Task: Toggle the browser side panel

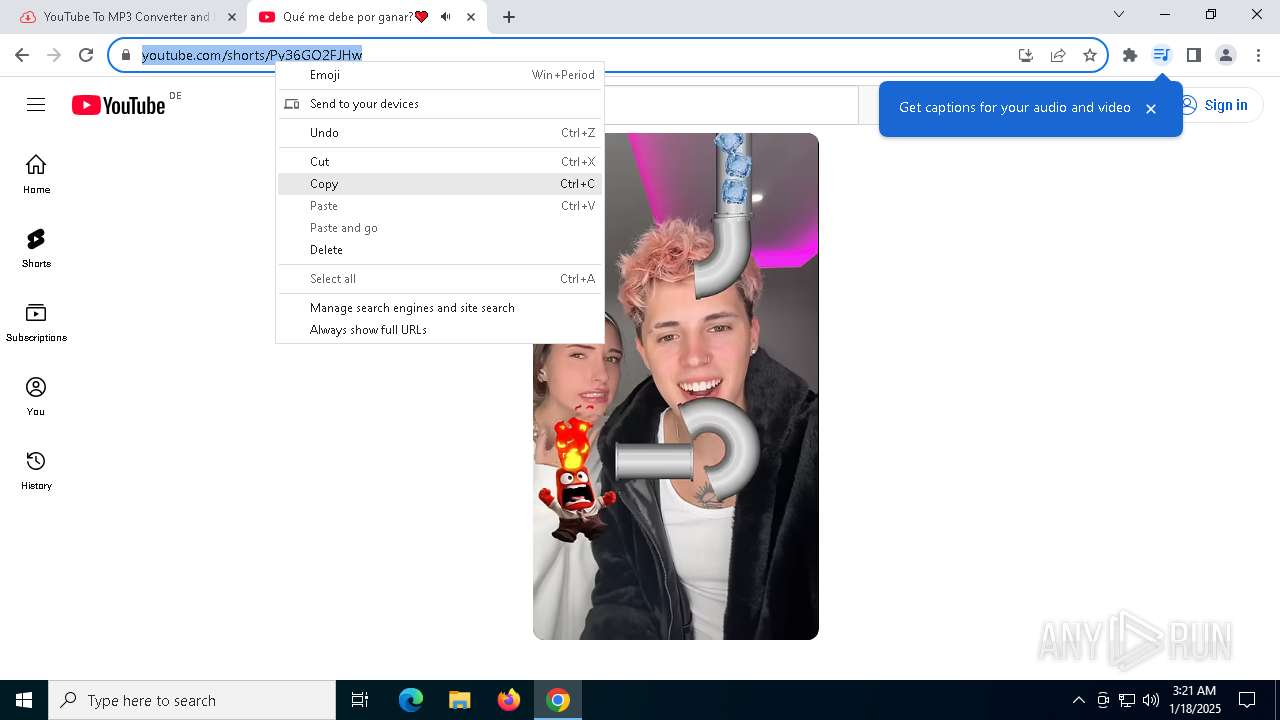Action: click(x=1193, y=55)
